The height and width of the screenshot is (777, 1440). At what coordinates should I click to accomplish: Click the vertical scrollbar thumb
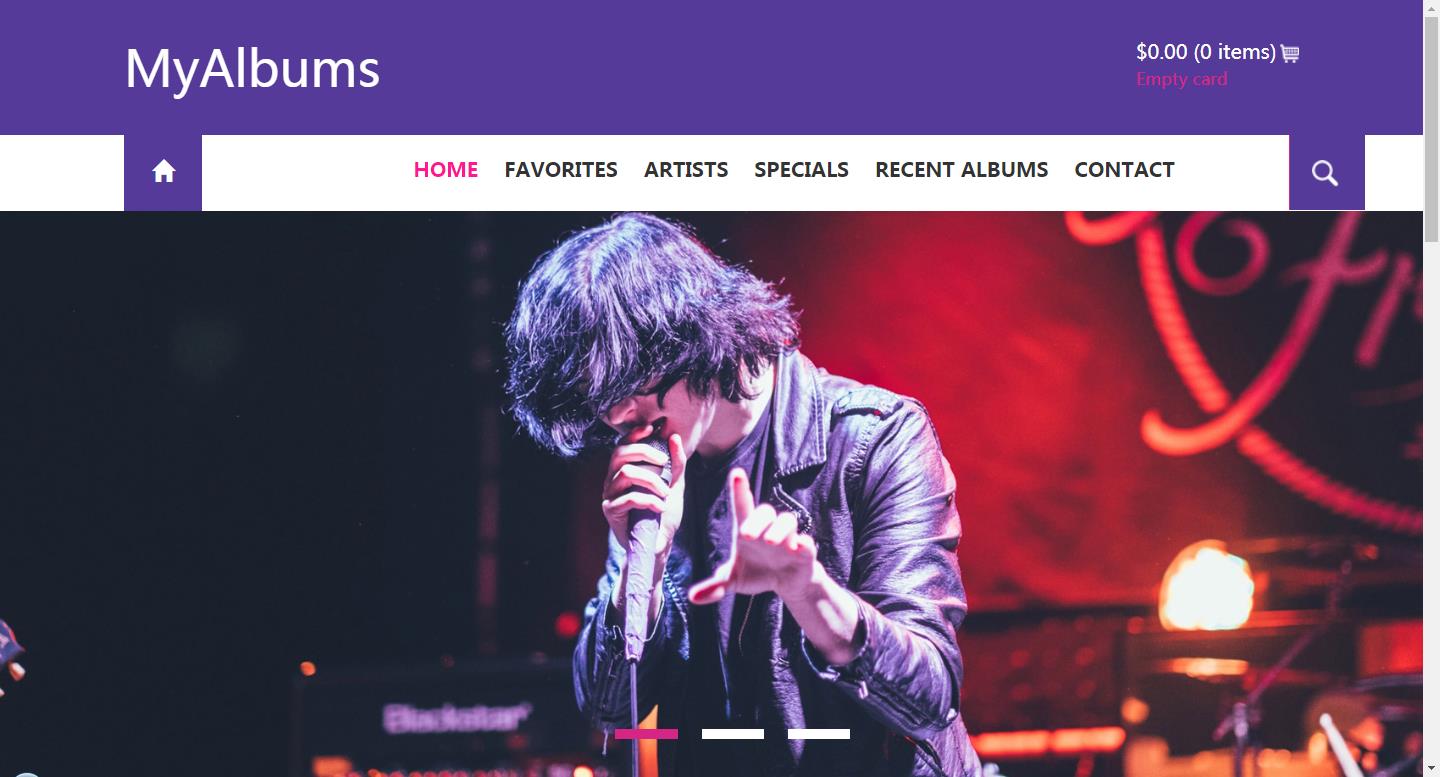tap(1431, 128)
